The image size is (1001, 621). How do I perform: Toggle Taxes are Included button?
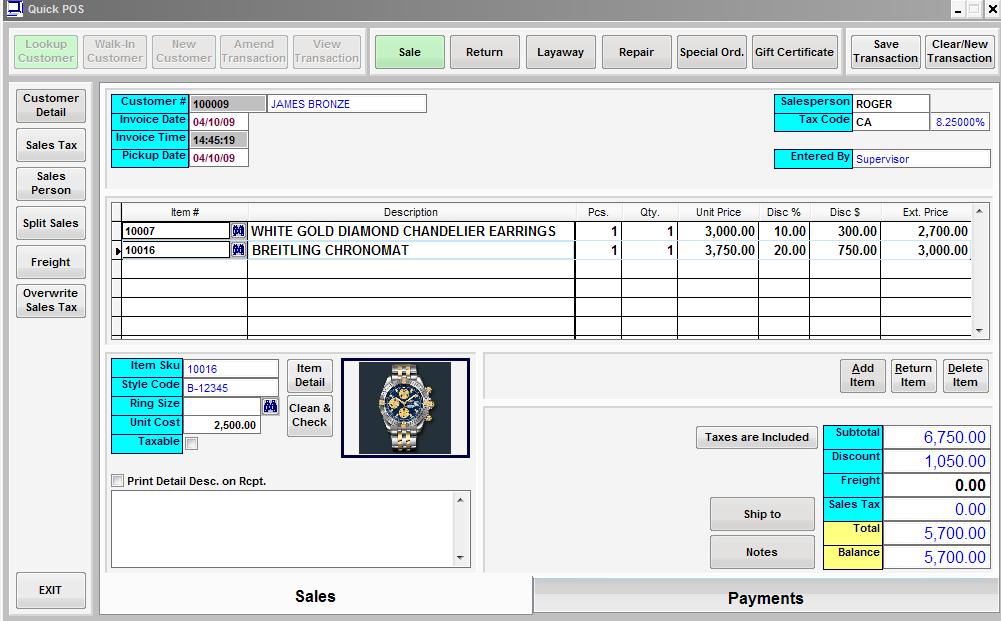(756, 437)
